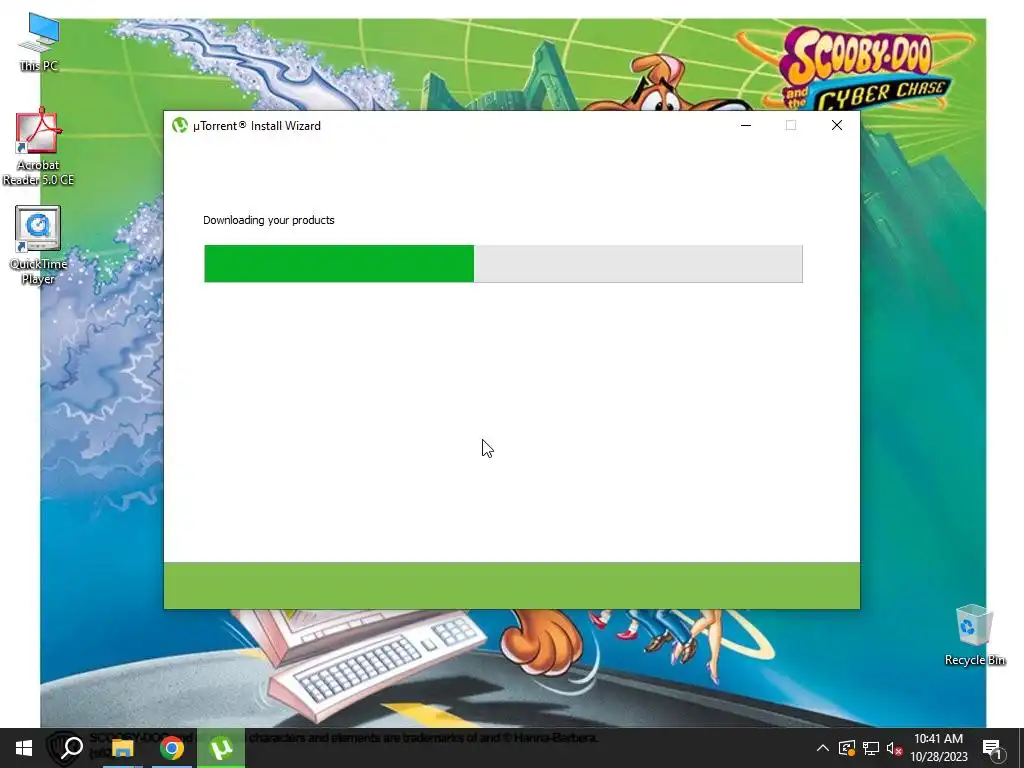The height and width of the screenshot is (768, 1024).
Task: Click the security warning tray icon
Action: tap(847, 748)
